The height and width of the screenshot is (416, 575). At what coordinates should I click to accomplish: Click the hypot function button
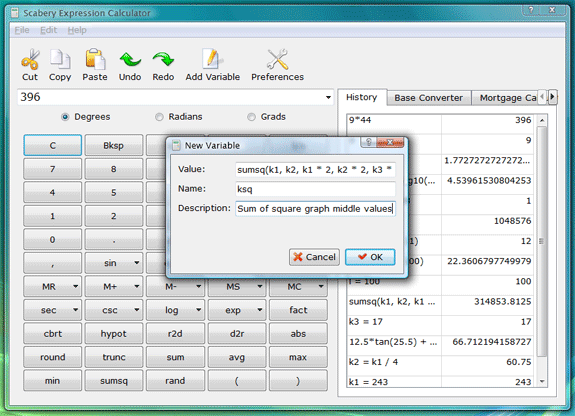click(114, 334)
